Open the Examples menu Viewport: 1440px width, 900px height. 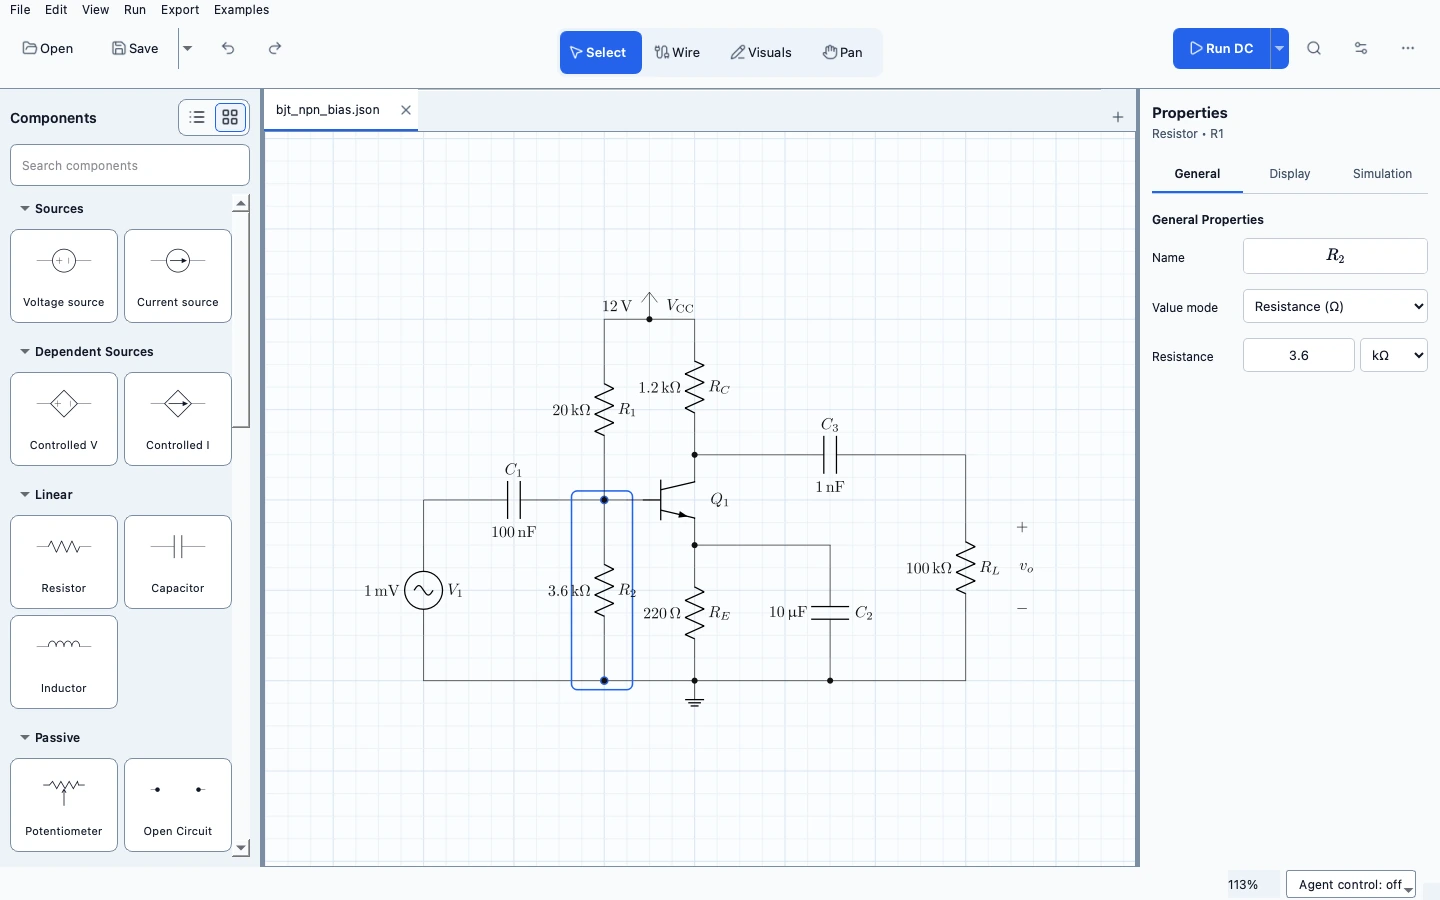pyautogui.click(x=242, y=10)
